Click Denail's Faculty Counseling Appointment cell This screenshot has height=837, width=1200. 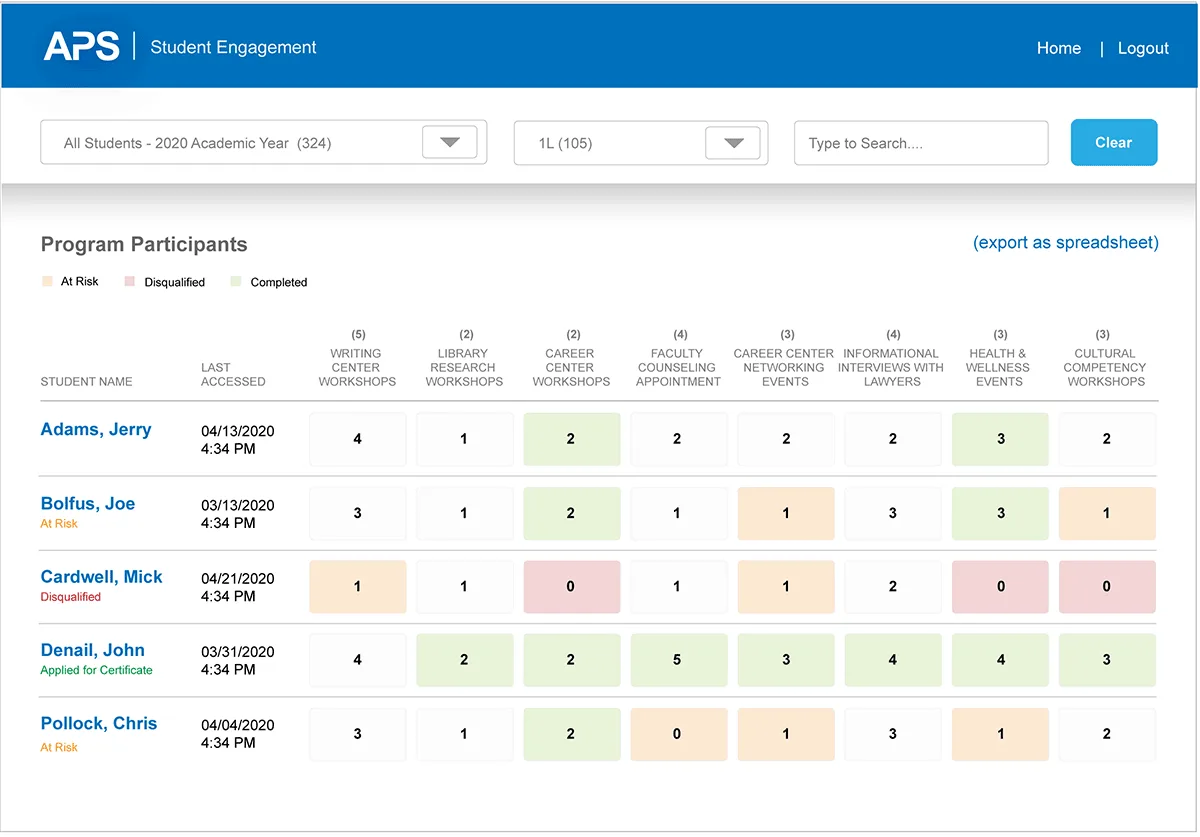(678, 660)
